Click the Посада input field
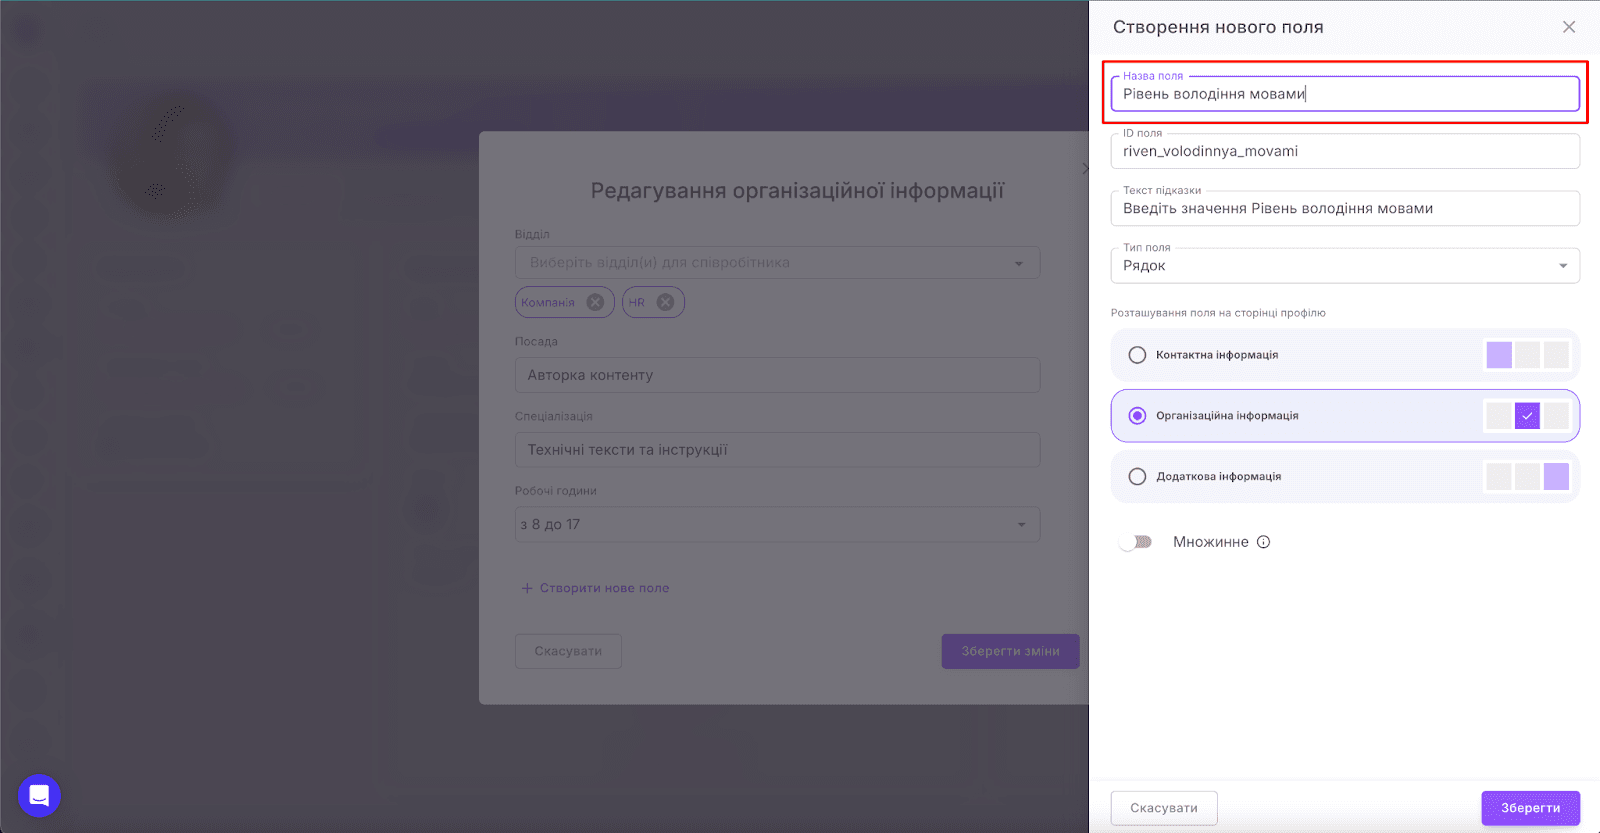1600x833 pixels. pyautogui.click(x=777, y=375)
